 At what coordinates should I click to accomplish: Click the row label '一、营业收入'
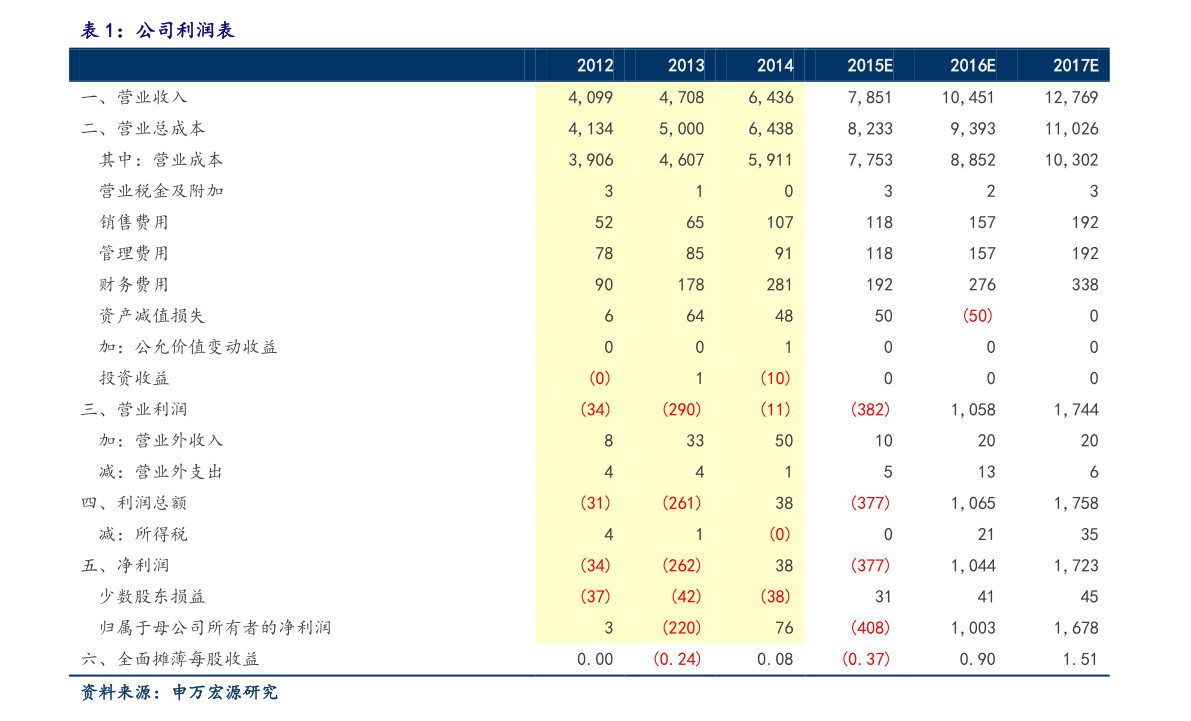(134, 97)
